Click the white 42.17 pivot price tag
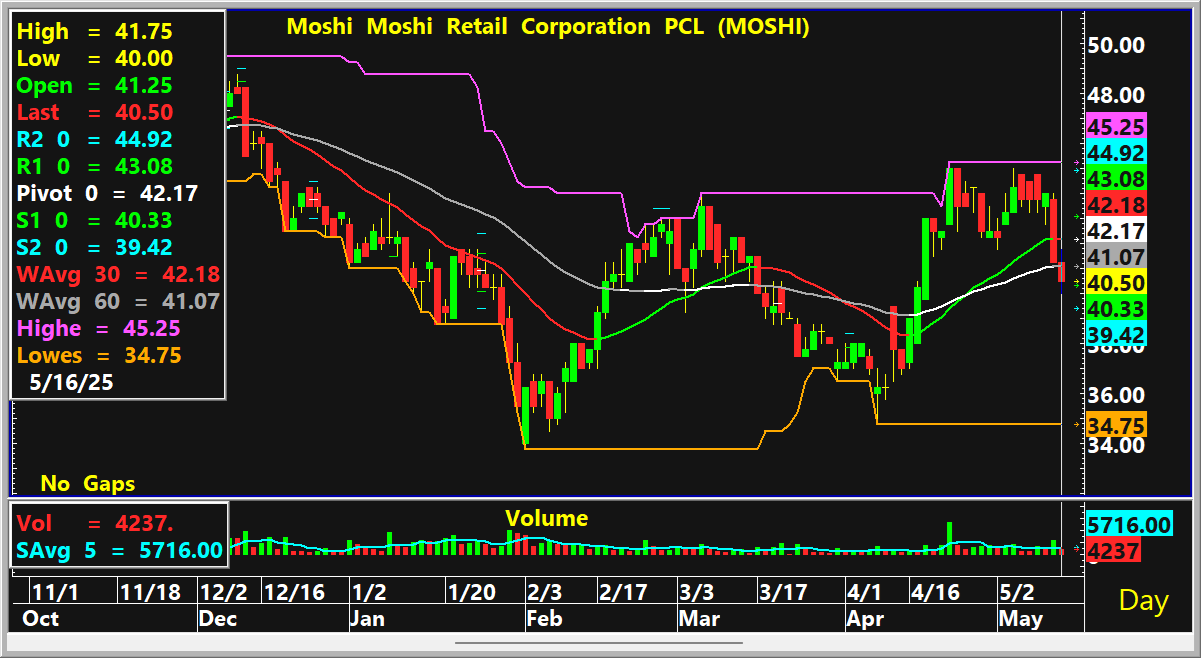This screenshot has height=658, width=1201. point(1116,231)
